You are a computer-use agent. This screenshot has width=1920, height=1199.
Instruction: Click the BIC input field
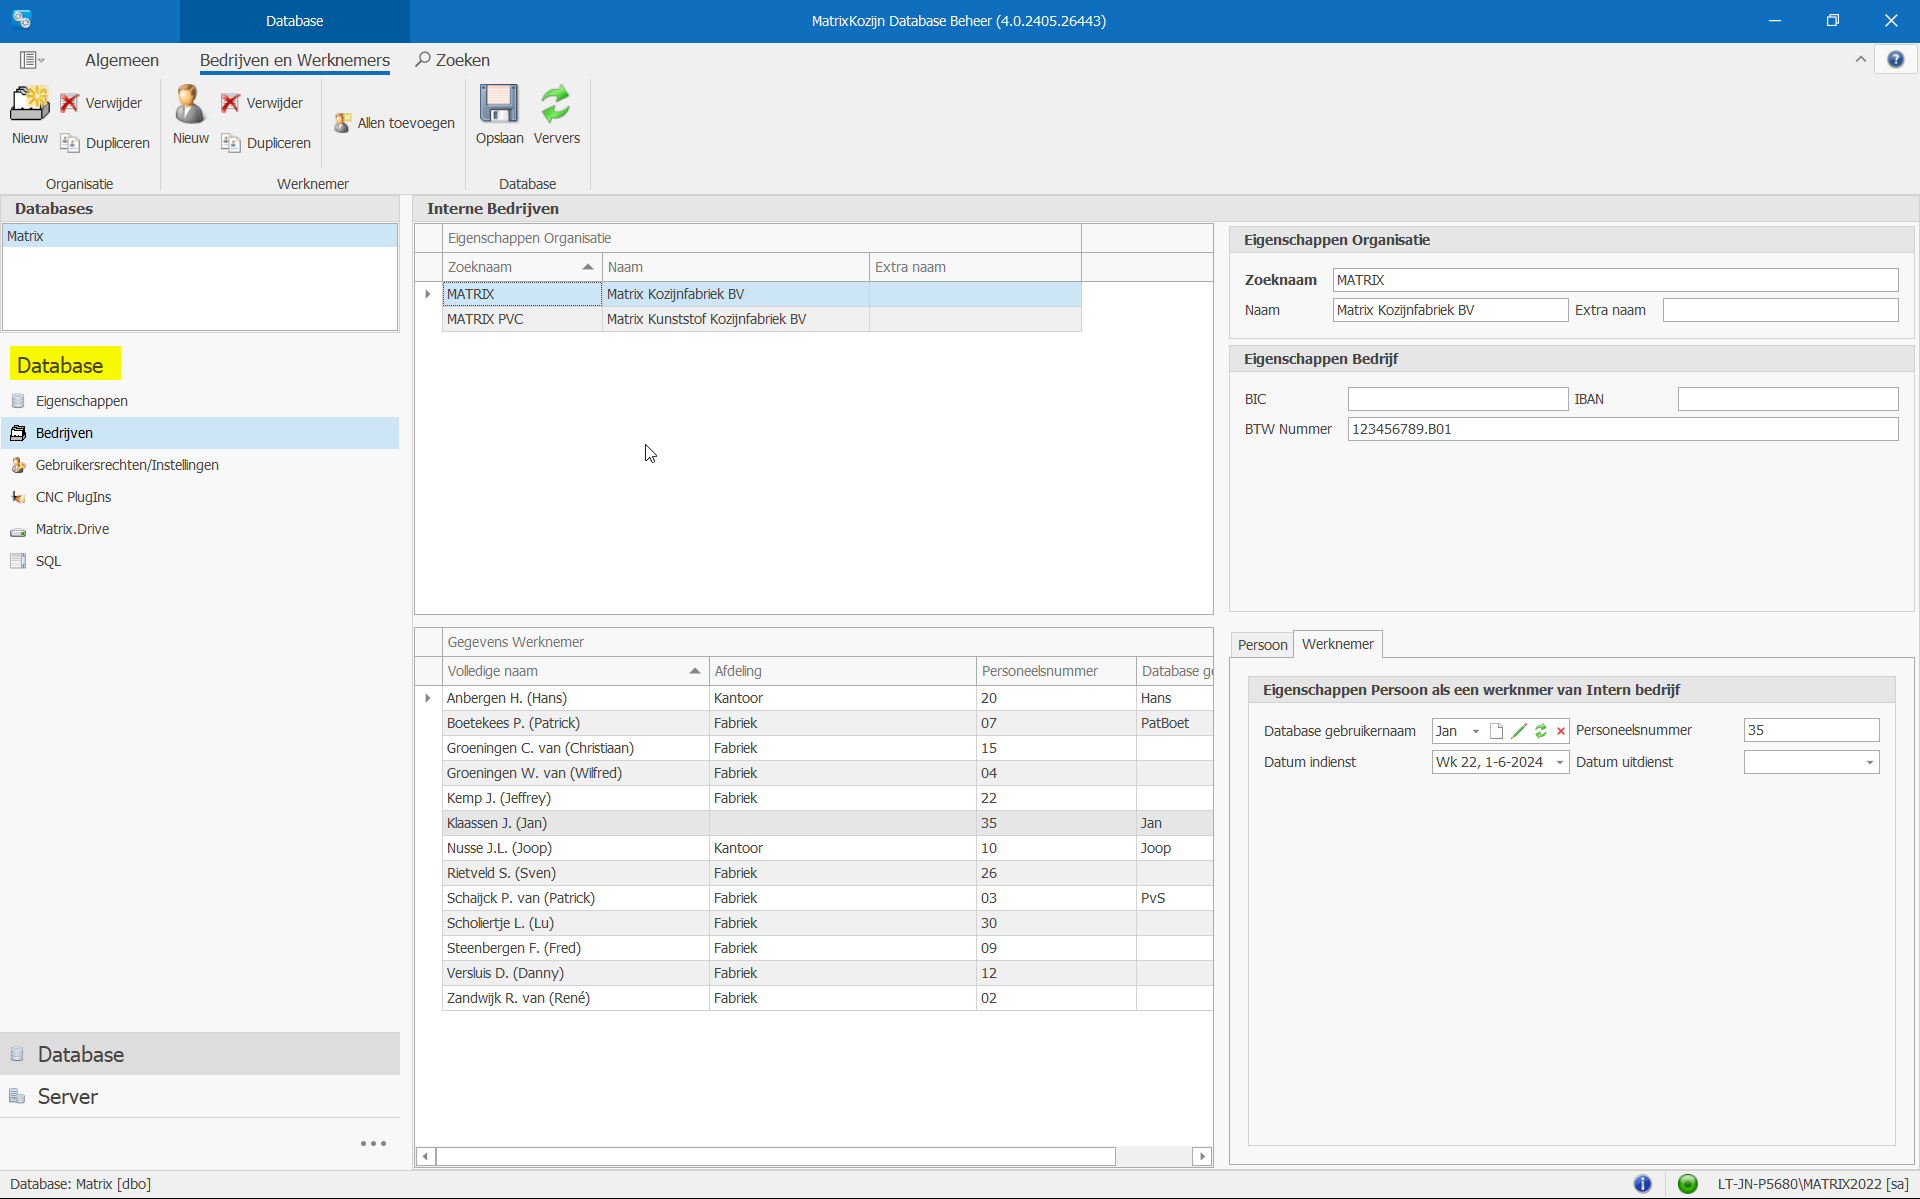point(1457,399)
